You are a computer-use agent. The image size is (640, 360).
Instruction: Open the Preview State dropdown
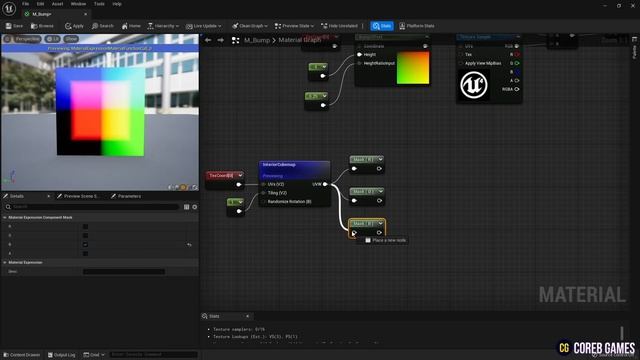click(x=294, y=26)
